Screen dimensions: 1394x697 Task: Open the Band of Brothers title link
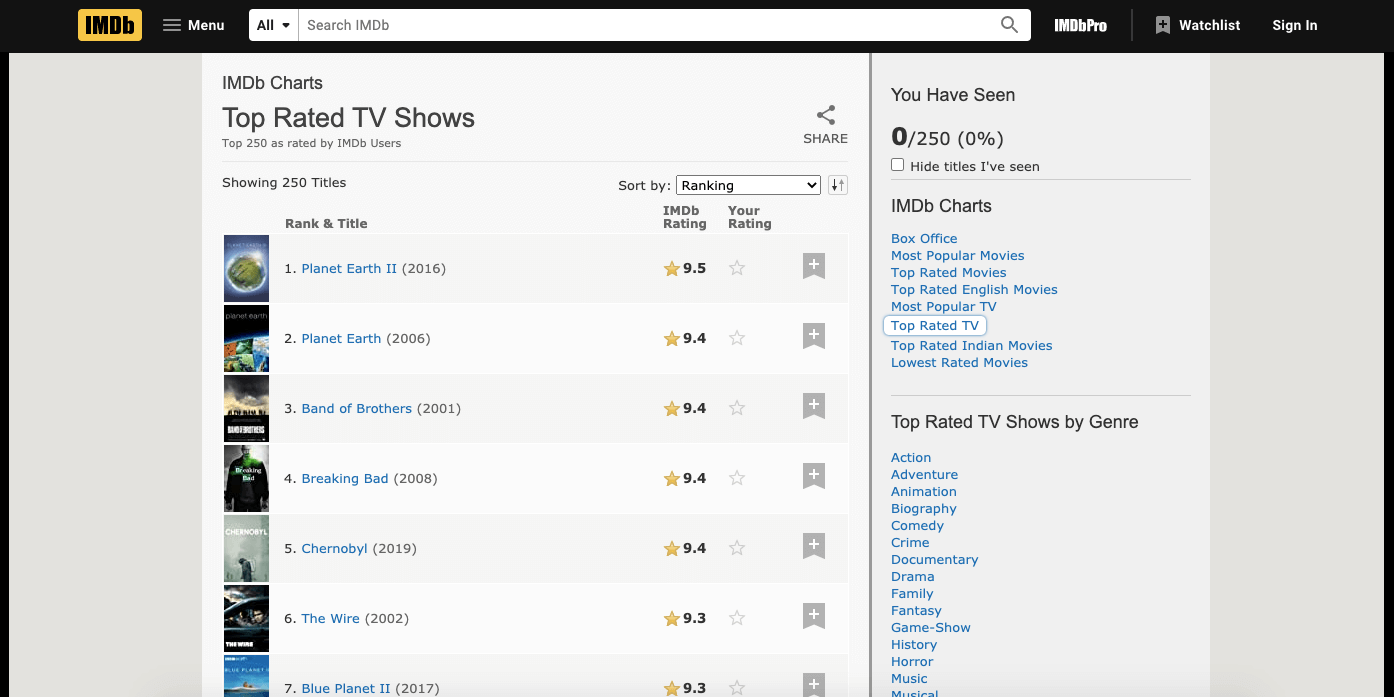[x=357, y=408]
